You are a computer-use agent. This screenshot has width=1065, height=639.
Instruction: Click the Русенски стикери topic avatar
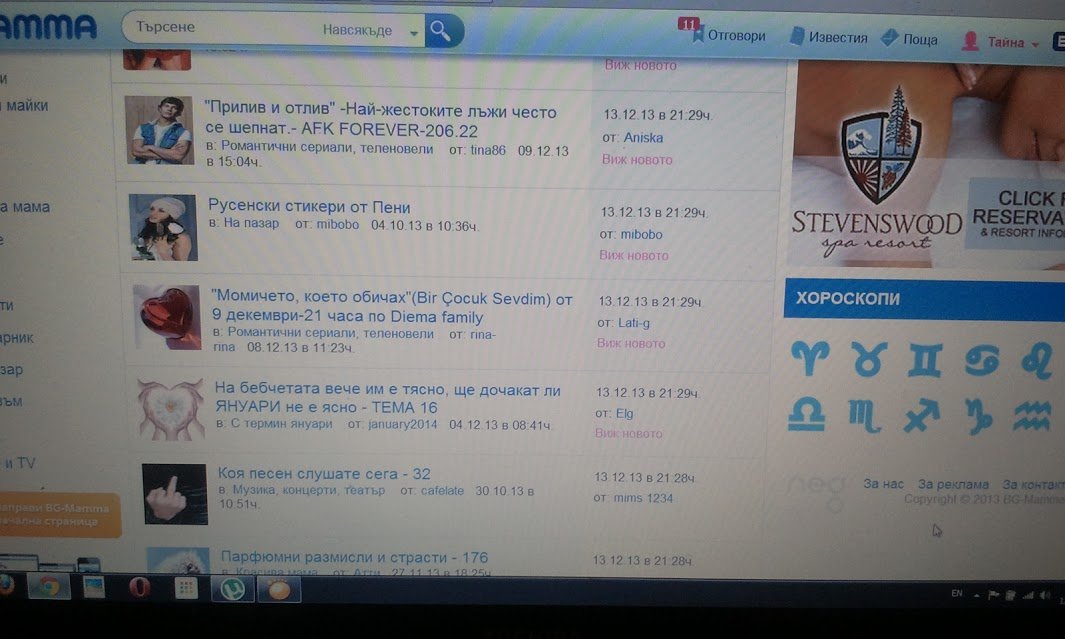[x=163, y=227]
